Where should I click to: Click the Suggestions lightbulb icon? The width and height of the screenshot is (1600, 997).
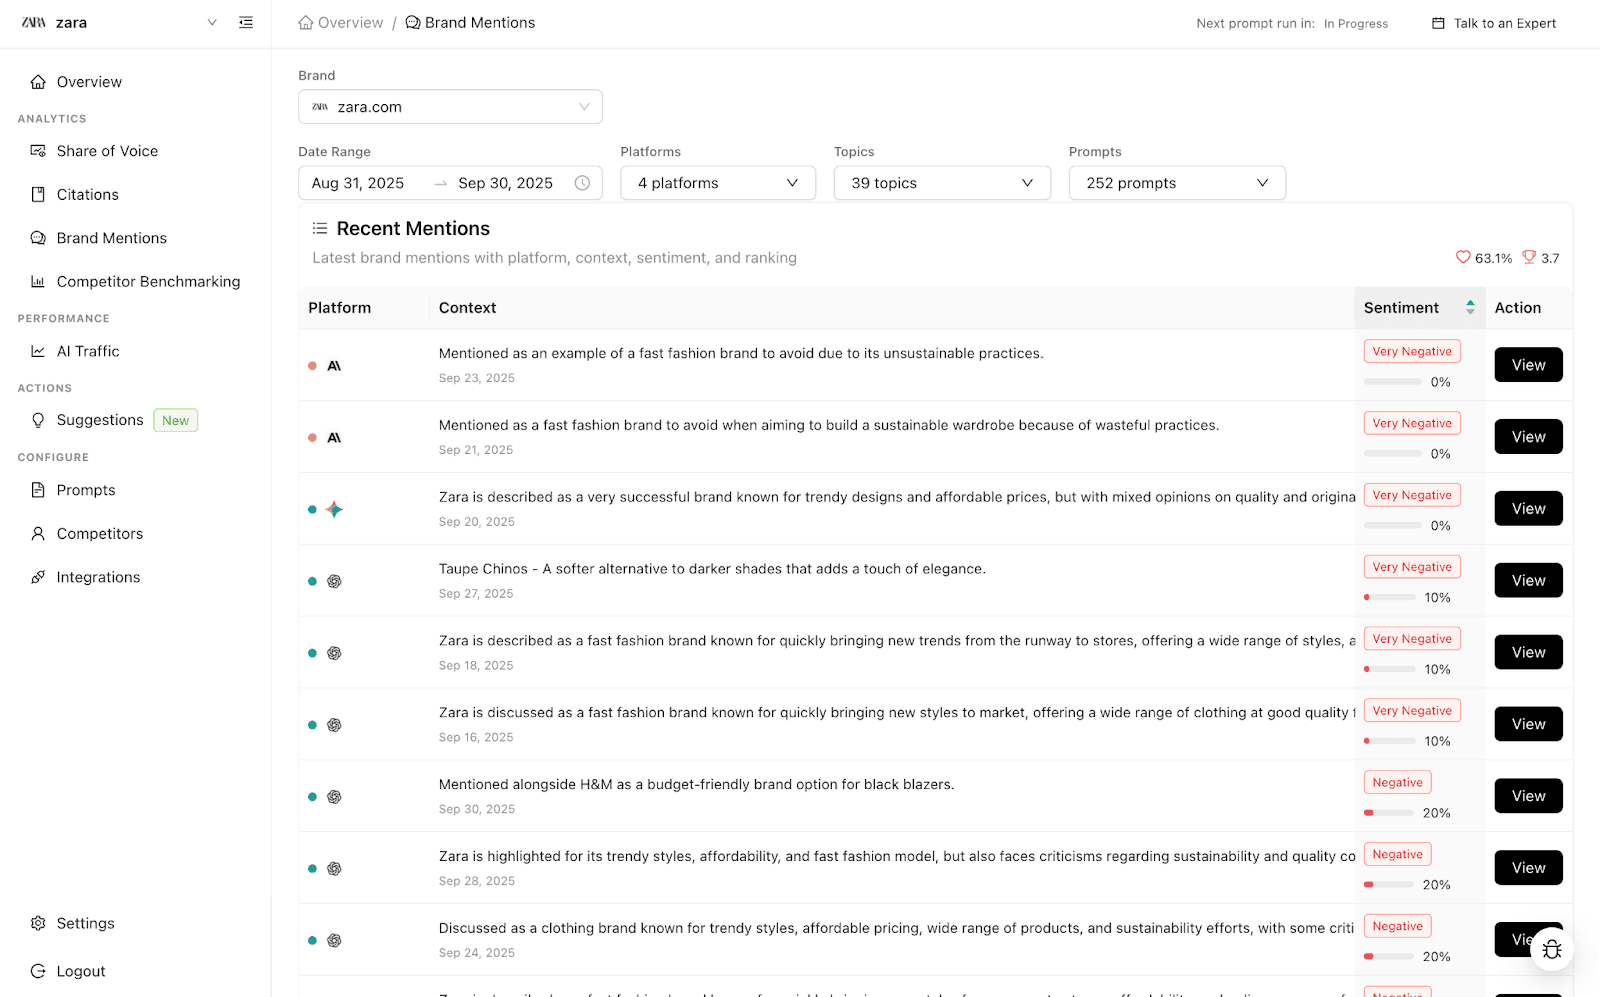(38, 420)
